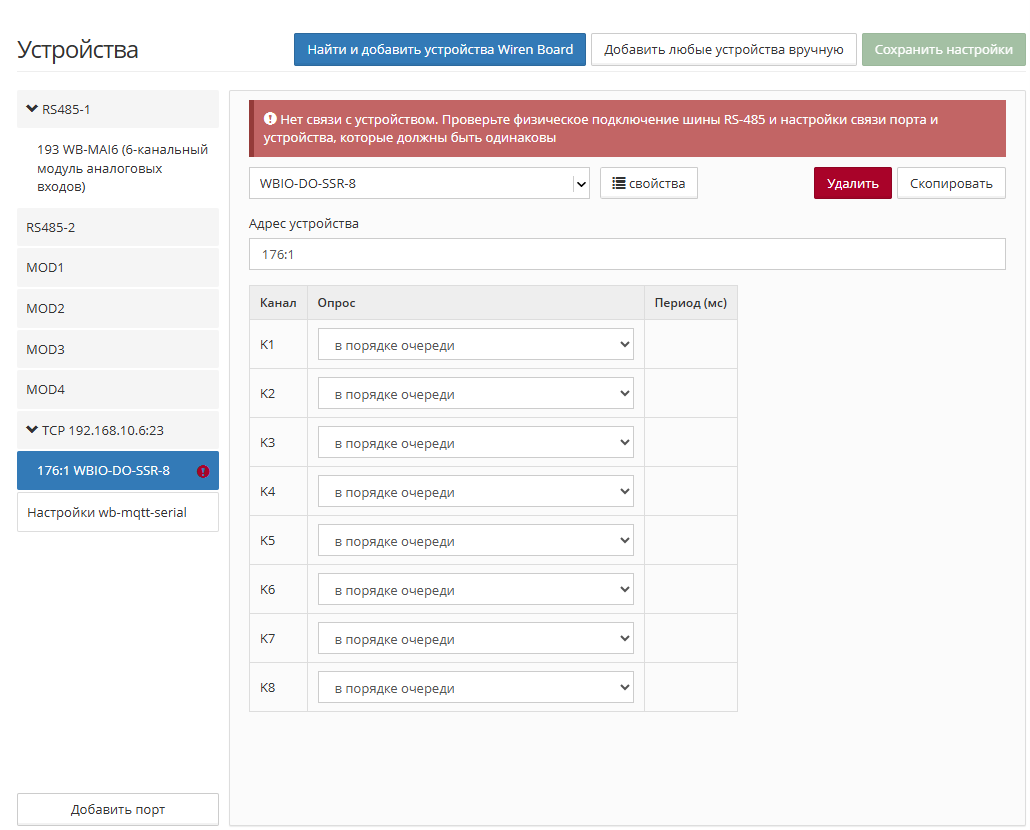Click the Адрес устройства label
The width and height of the screenshot is (1030, 830).
303,223
